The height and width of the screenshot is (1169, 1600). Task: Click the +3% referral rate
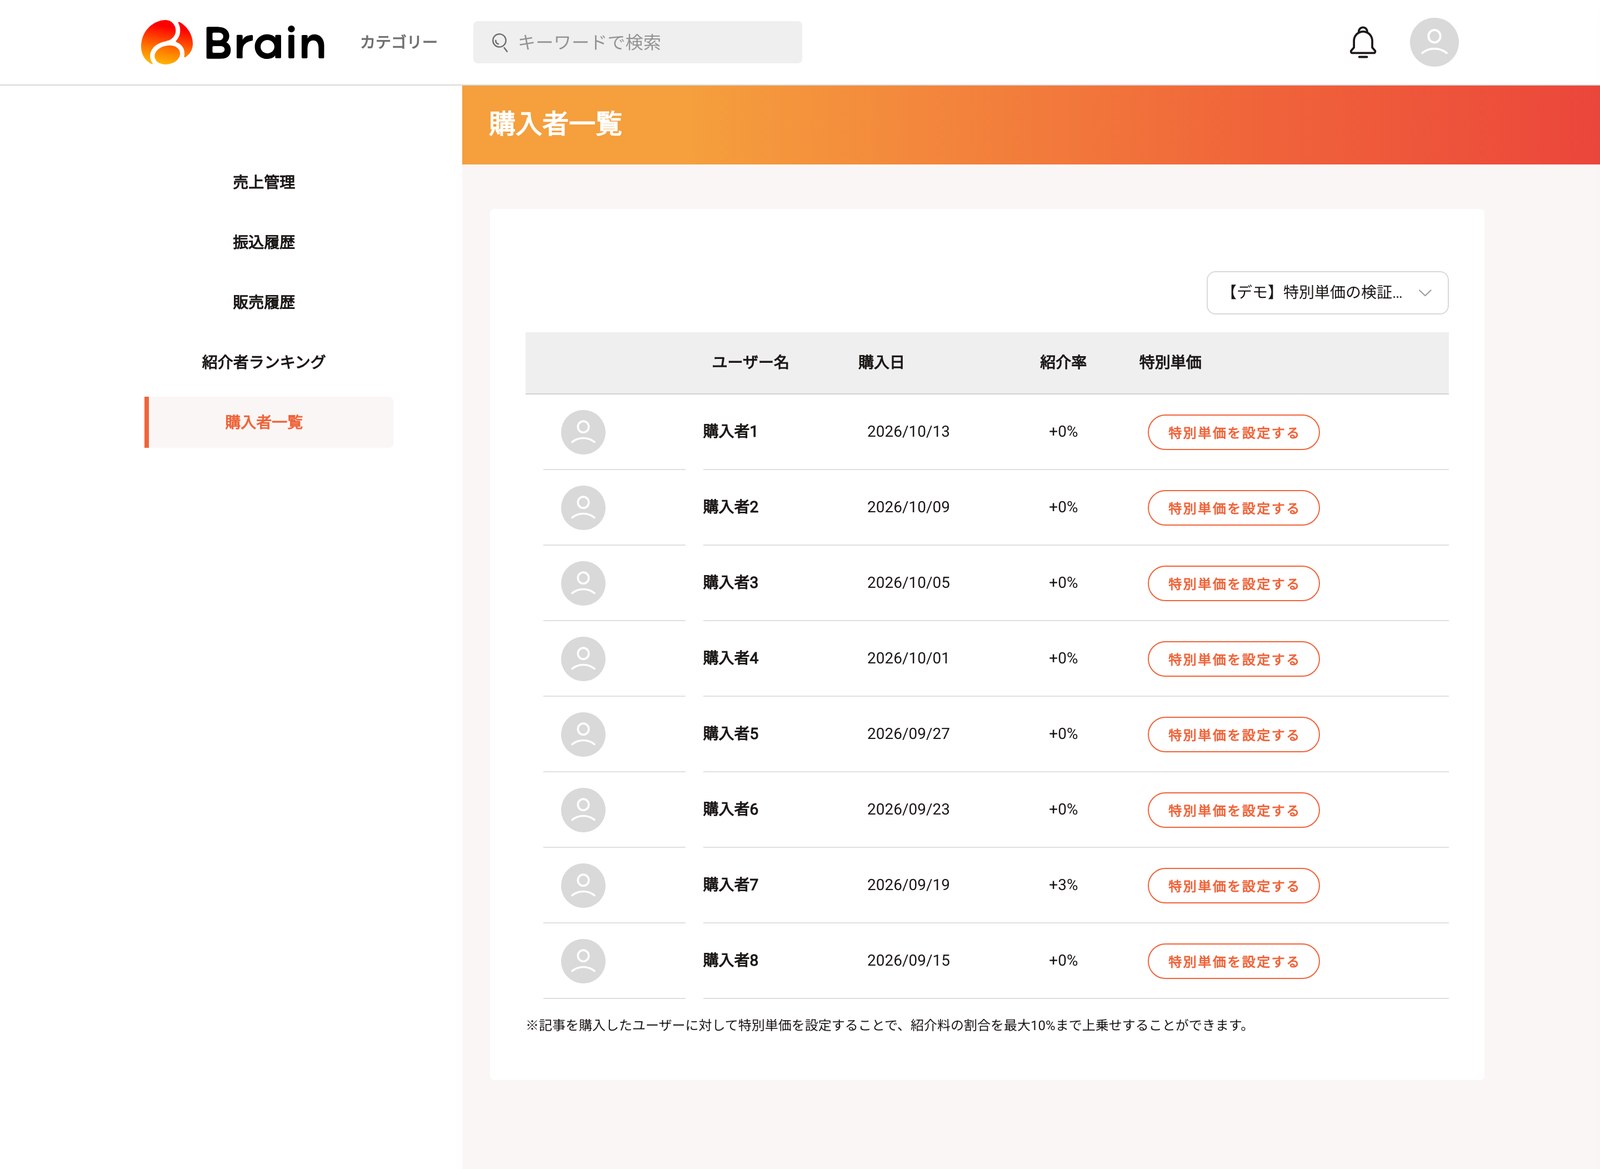1063,885
